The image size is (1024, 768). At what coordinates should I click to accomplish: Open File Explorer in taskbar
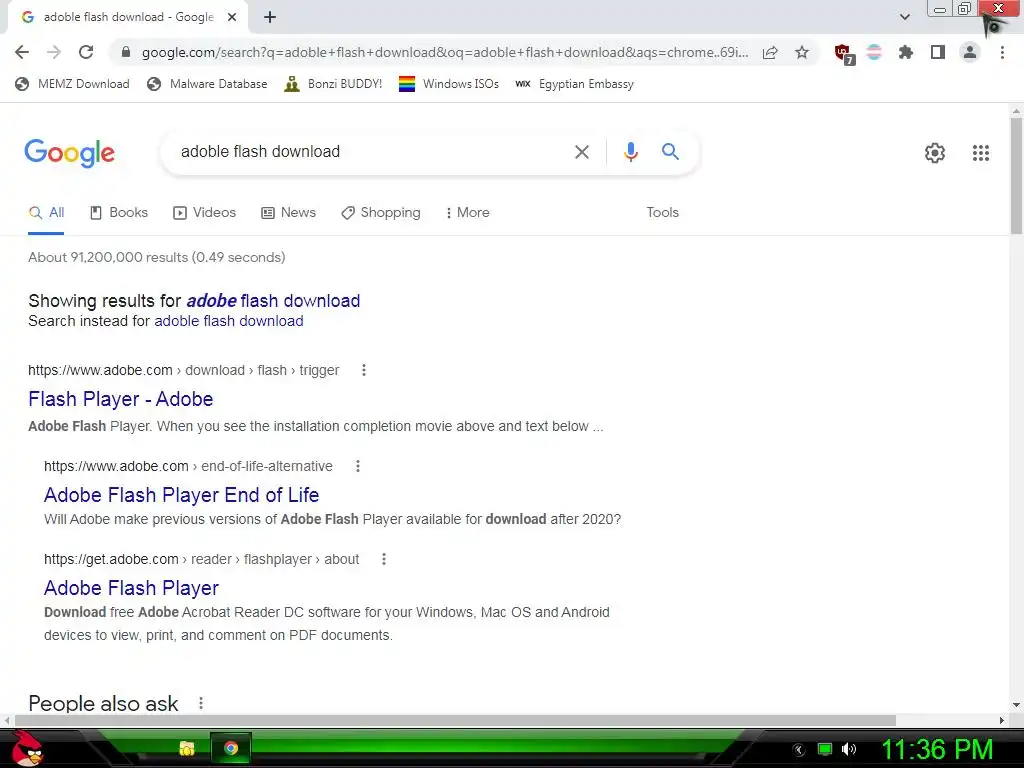click(x=187, y=748)
